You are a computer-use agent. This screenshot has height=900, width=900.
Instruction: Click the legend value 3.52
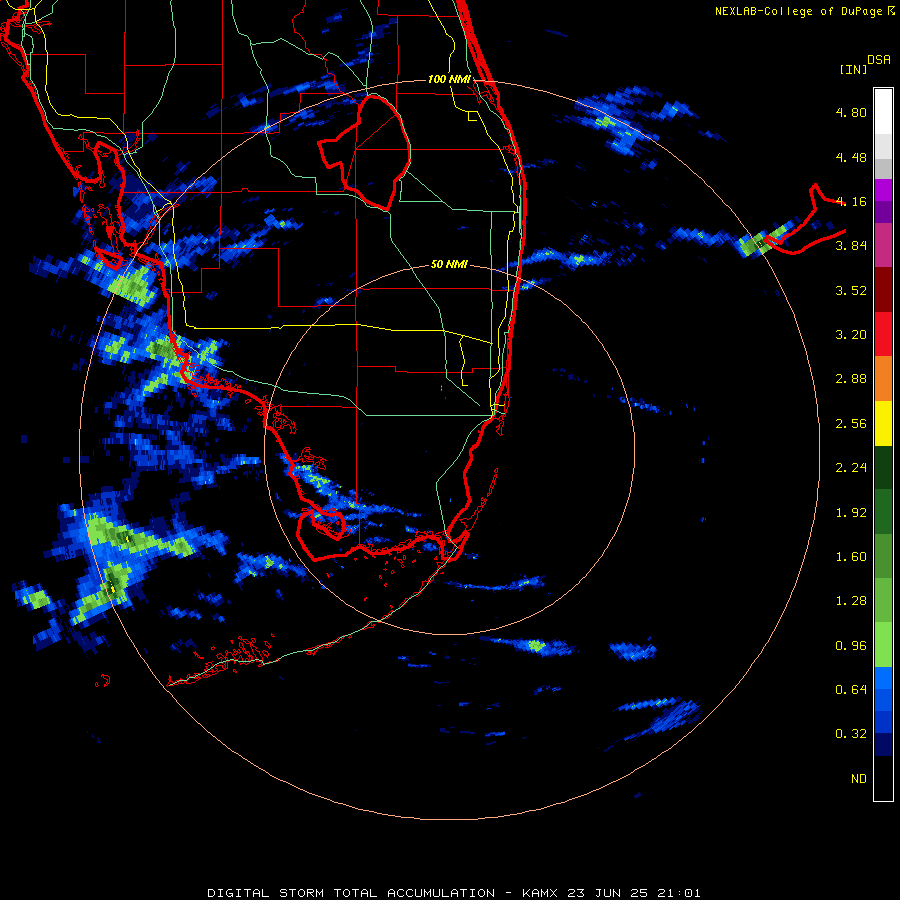coord(851,290)
